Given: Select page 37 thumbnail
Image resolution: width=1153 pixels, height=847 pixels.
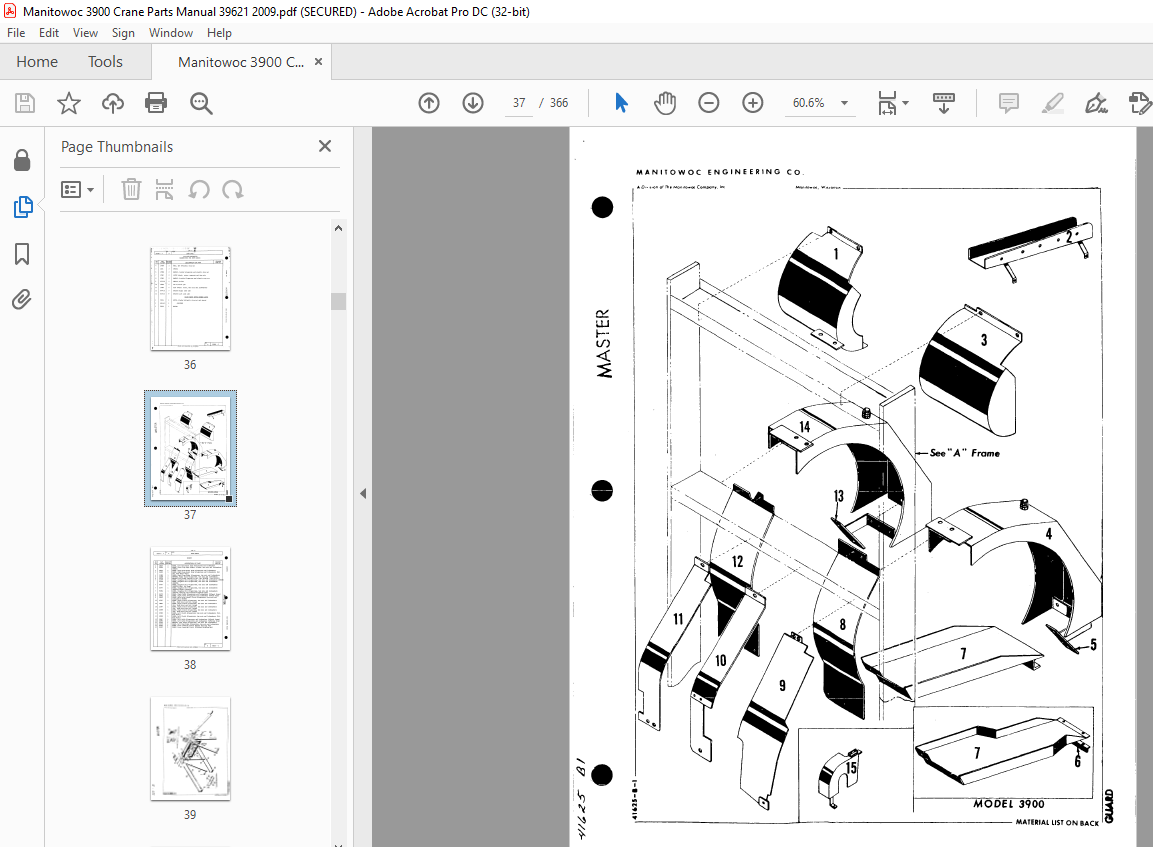Looking at the screenshot, I should (x=190, y=448).
